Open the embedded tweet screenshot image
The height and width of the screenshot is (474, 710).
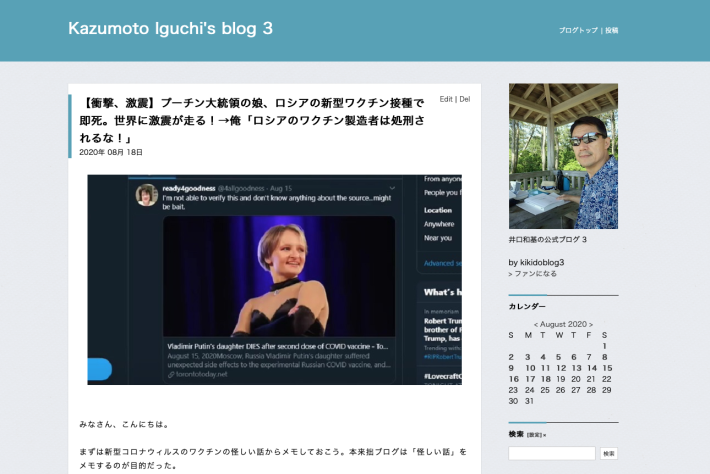[x=274, y=280]
